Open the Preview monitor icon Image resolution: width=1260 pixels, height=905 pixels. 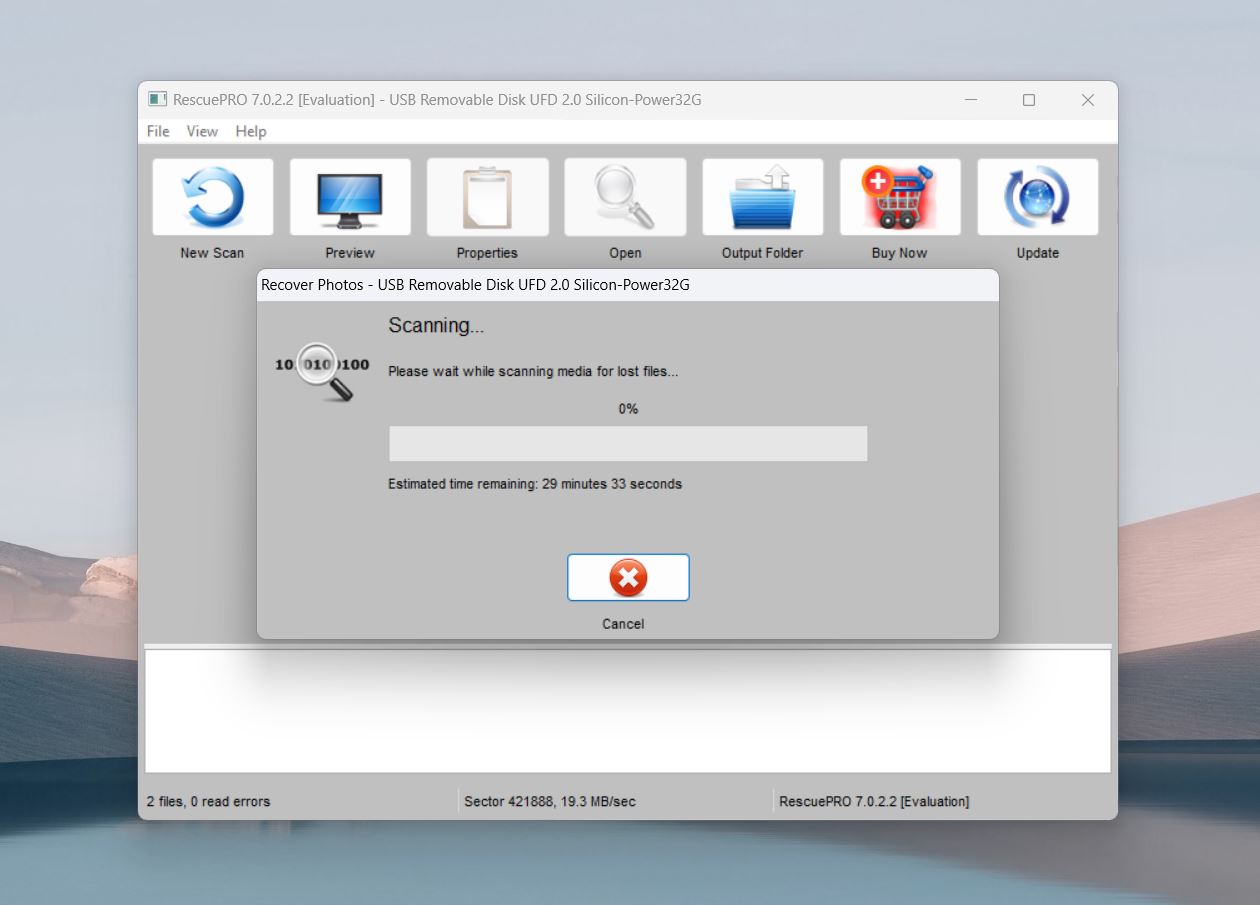pos(350,197)
